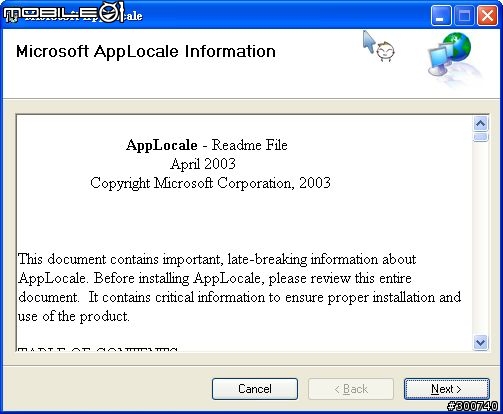Close the installer window
This screenshot has width=503, height=414.
(x=487, y=15)
